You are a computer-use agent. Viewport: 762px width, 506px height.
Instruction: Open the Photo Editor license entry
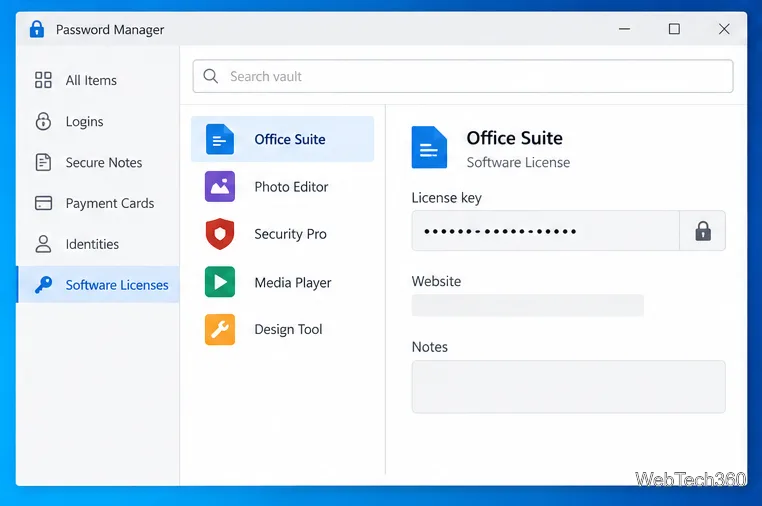[282, 186]
